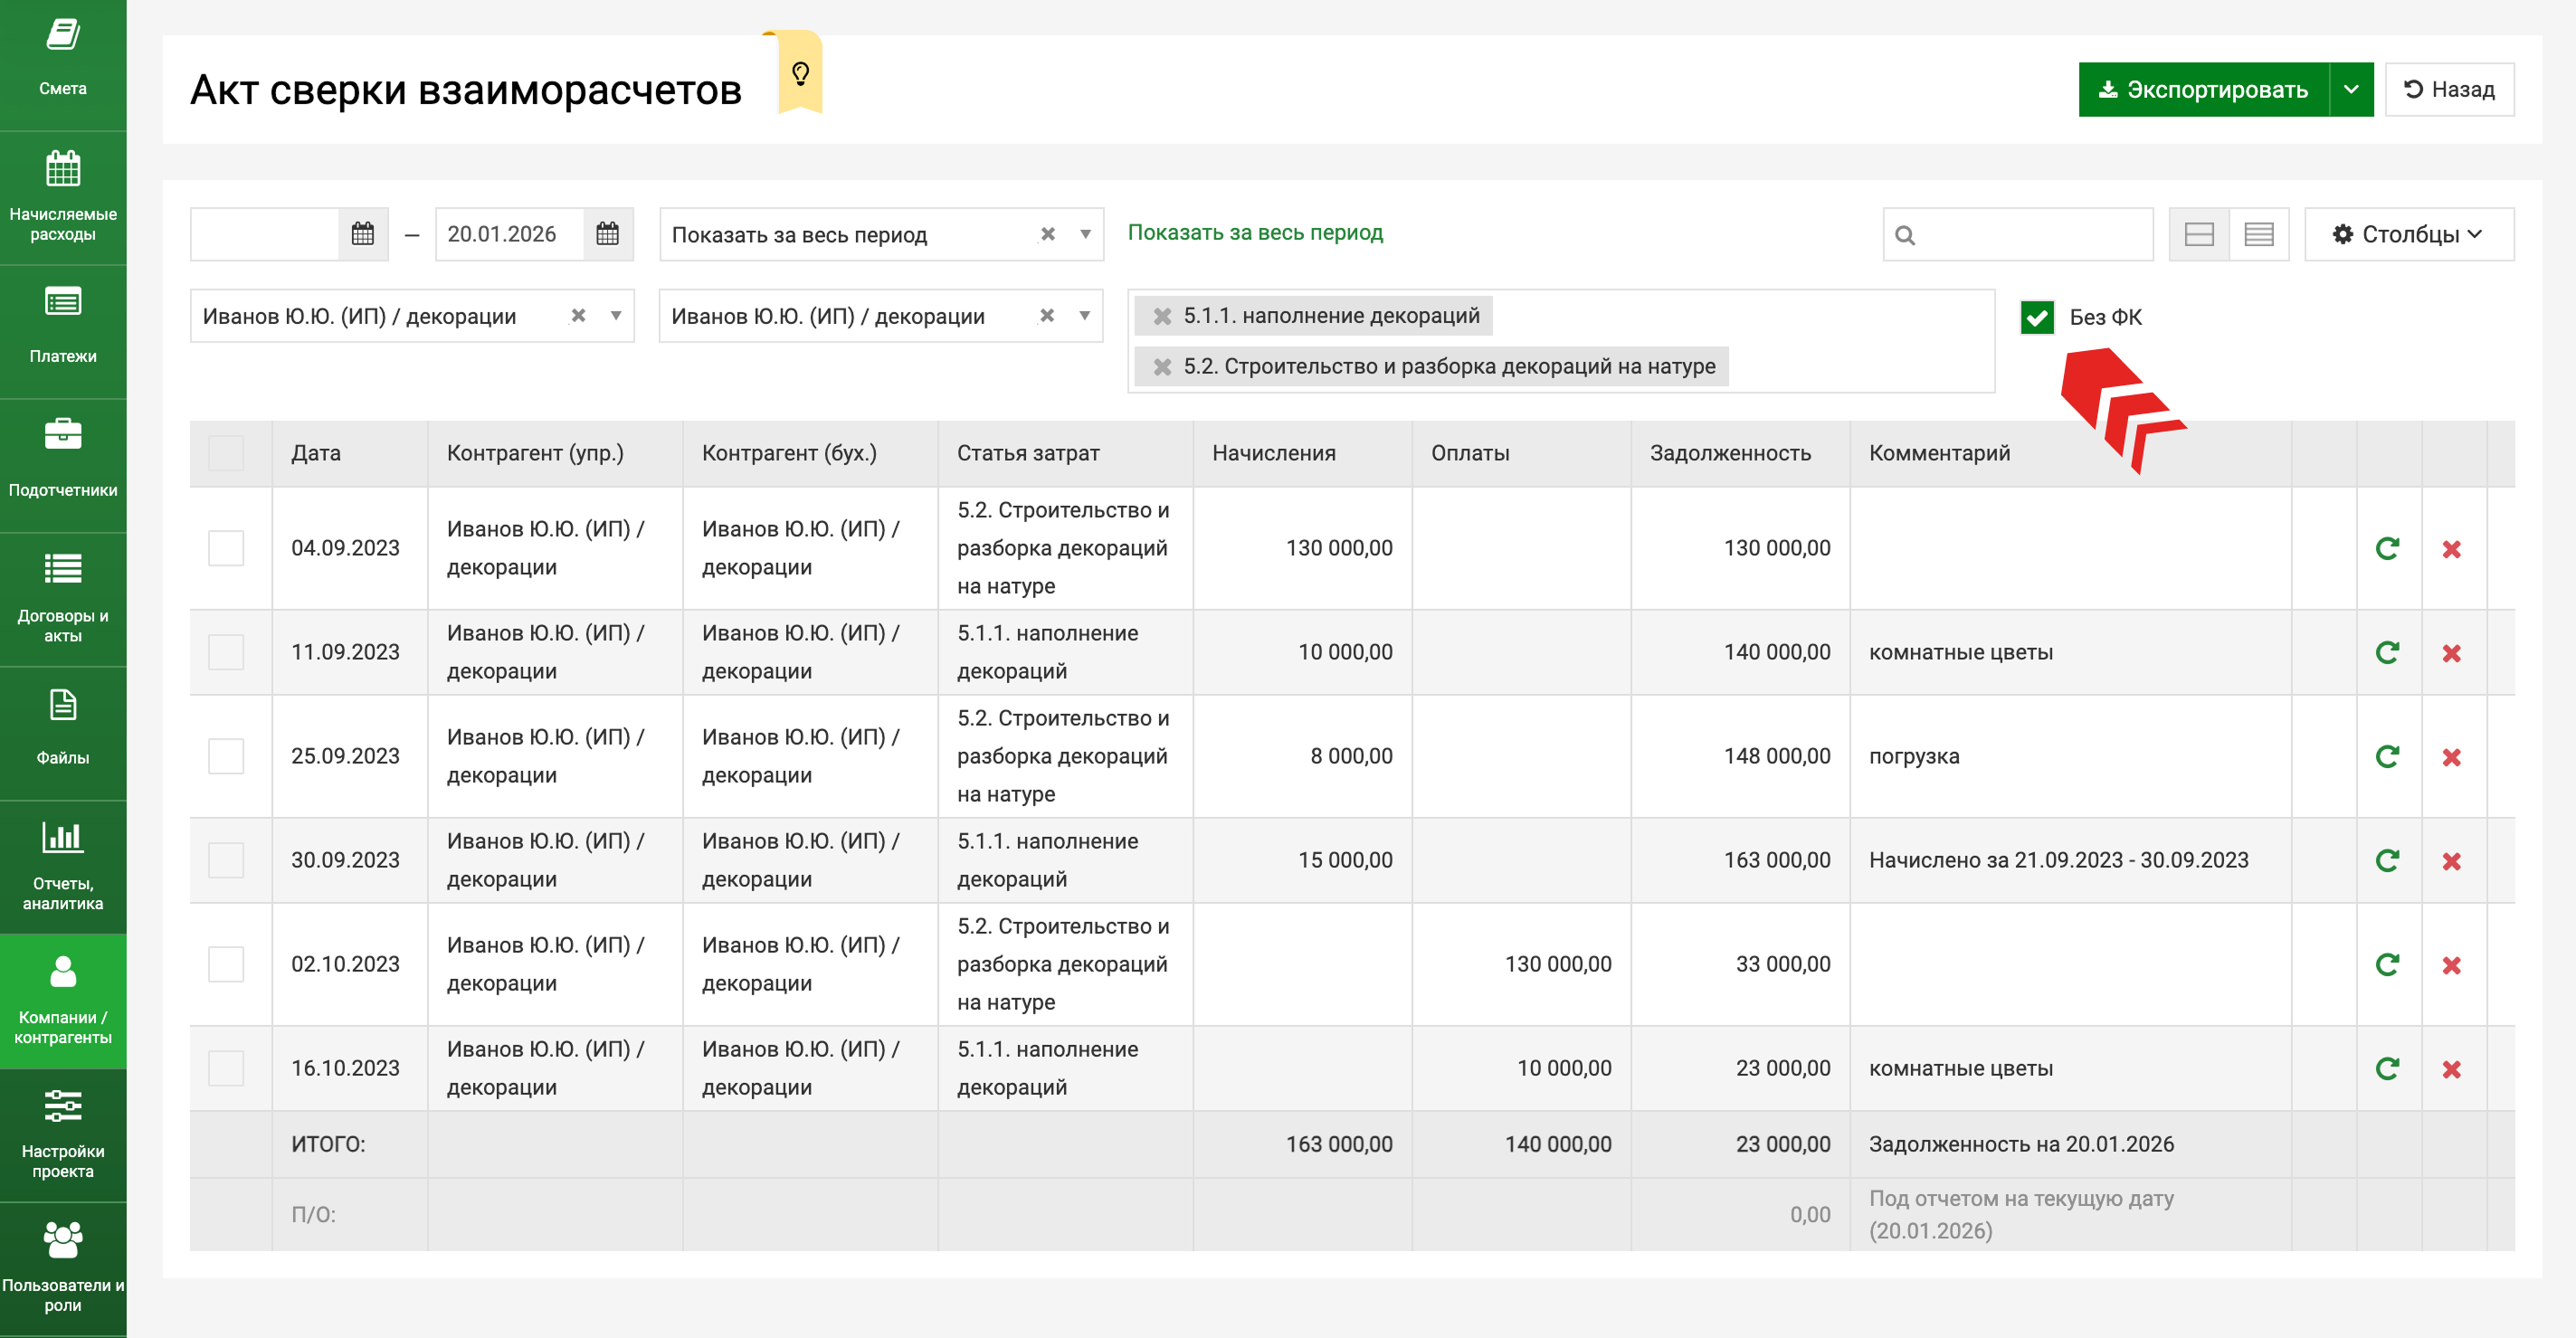Delete the 11.09.2023 row with red cross
The image size is (2576, 1338).
2451,653
